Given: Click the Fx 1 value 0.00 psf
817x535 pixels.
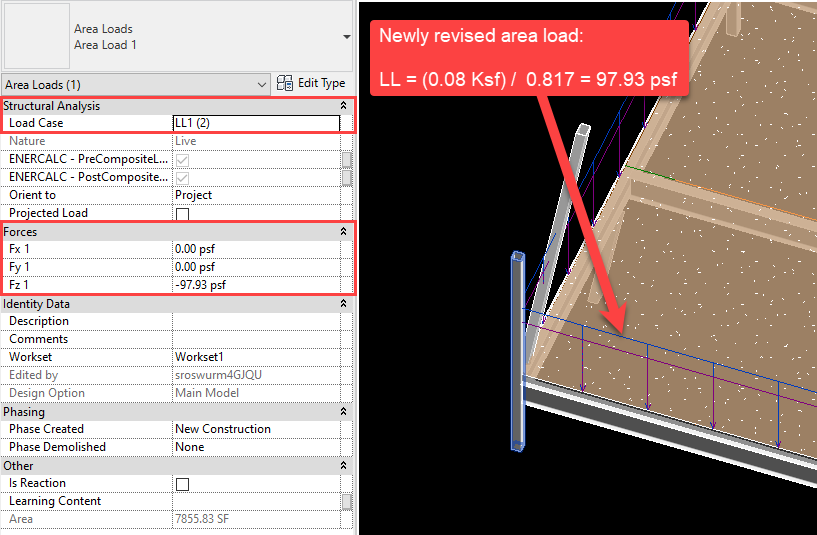Looking at the screenshot, I should pyautogui.click(x=256, y=249).
